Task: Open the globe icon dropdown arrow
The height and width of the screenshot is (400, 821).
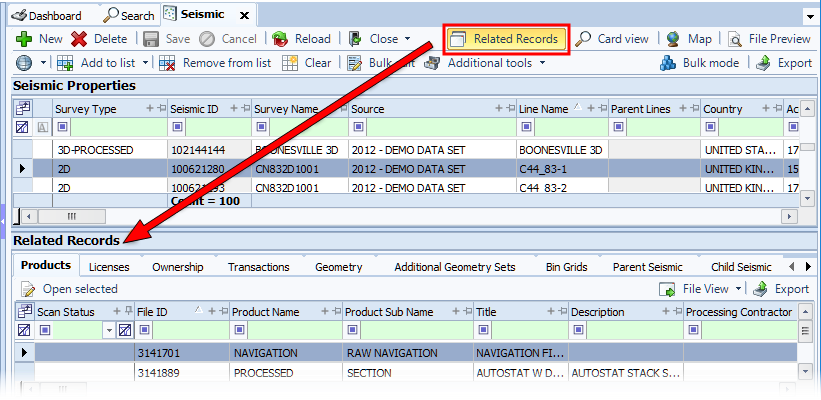Action: pos(43,63)
